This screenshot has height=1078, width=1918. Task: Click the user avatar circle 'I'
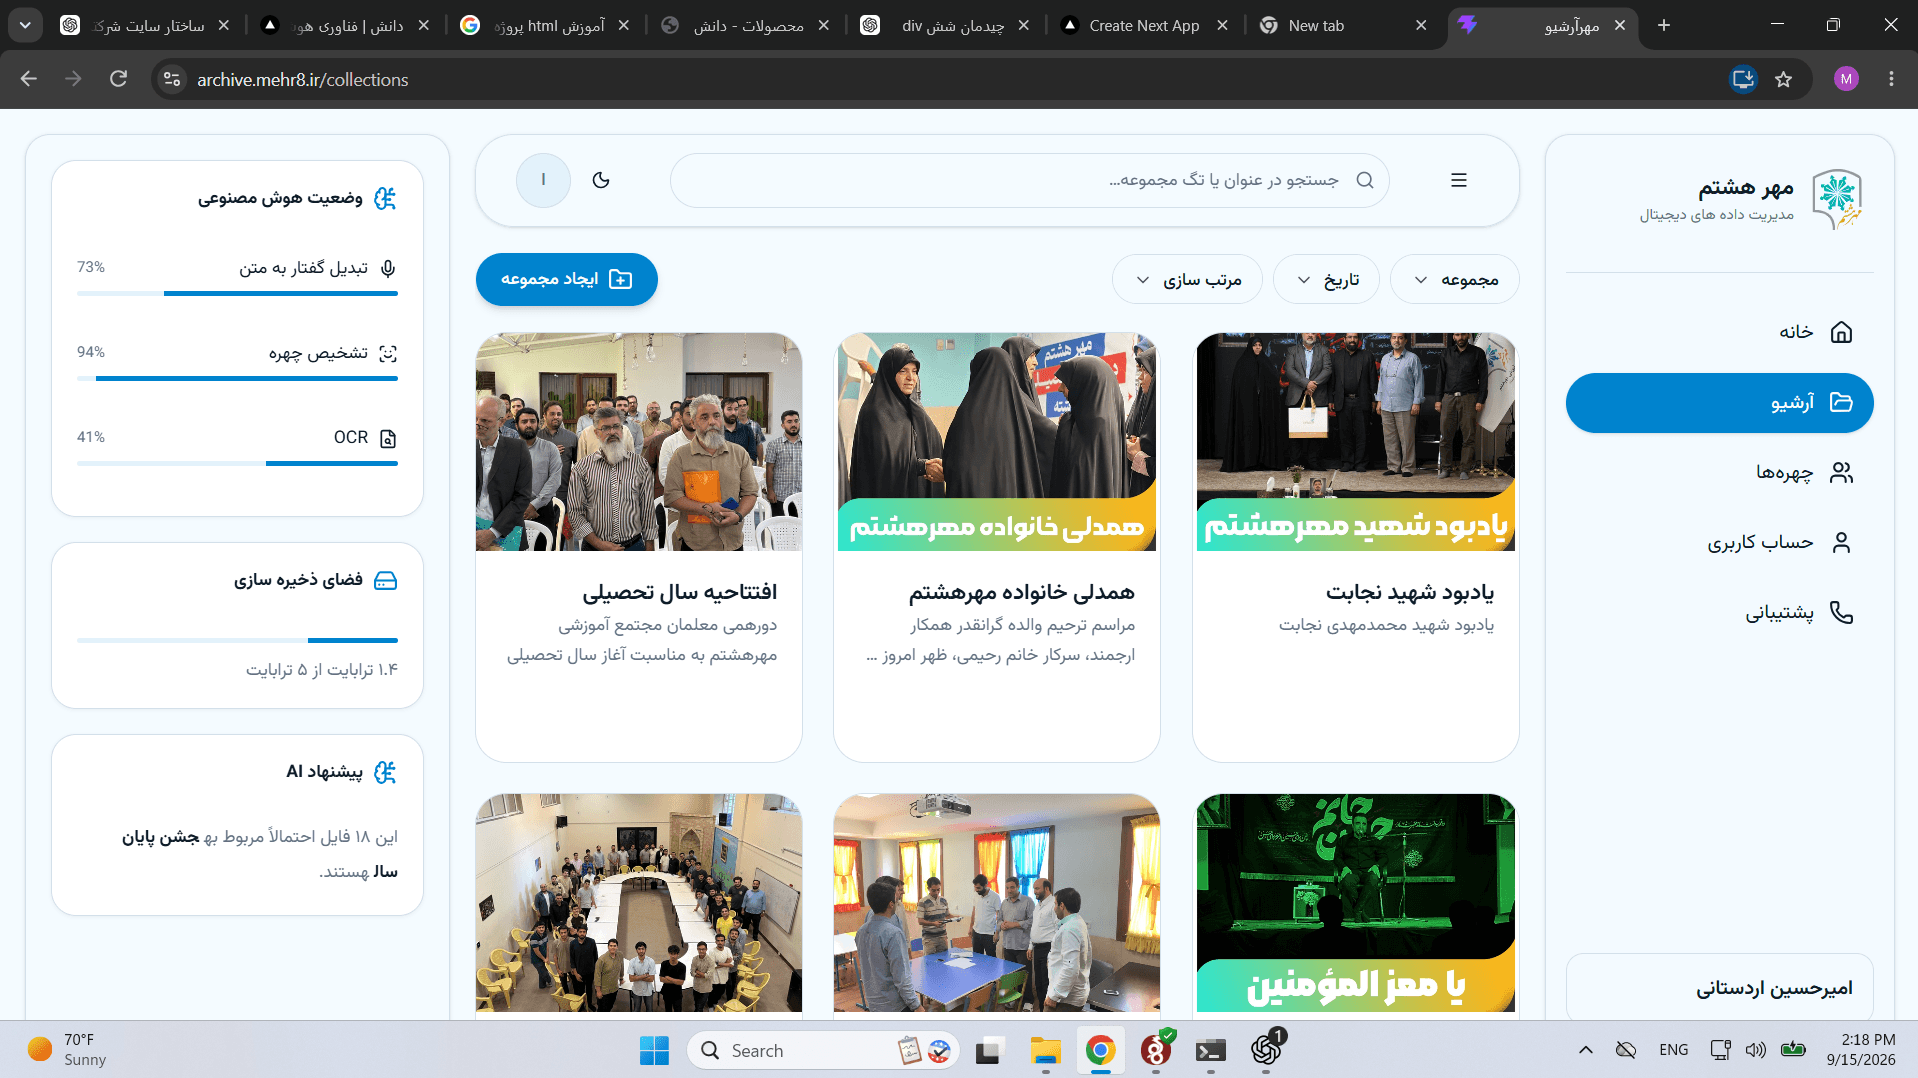[543, 180]
